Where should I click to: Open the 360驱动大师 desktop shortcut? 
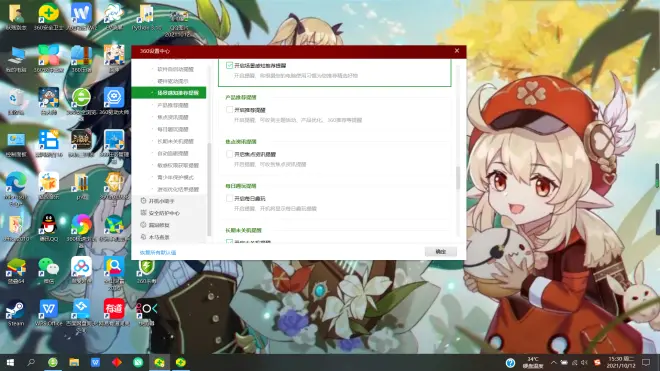click(x=114, y=102)
